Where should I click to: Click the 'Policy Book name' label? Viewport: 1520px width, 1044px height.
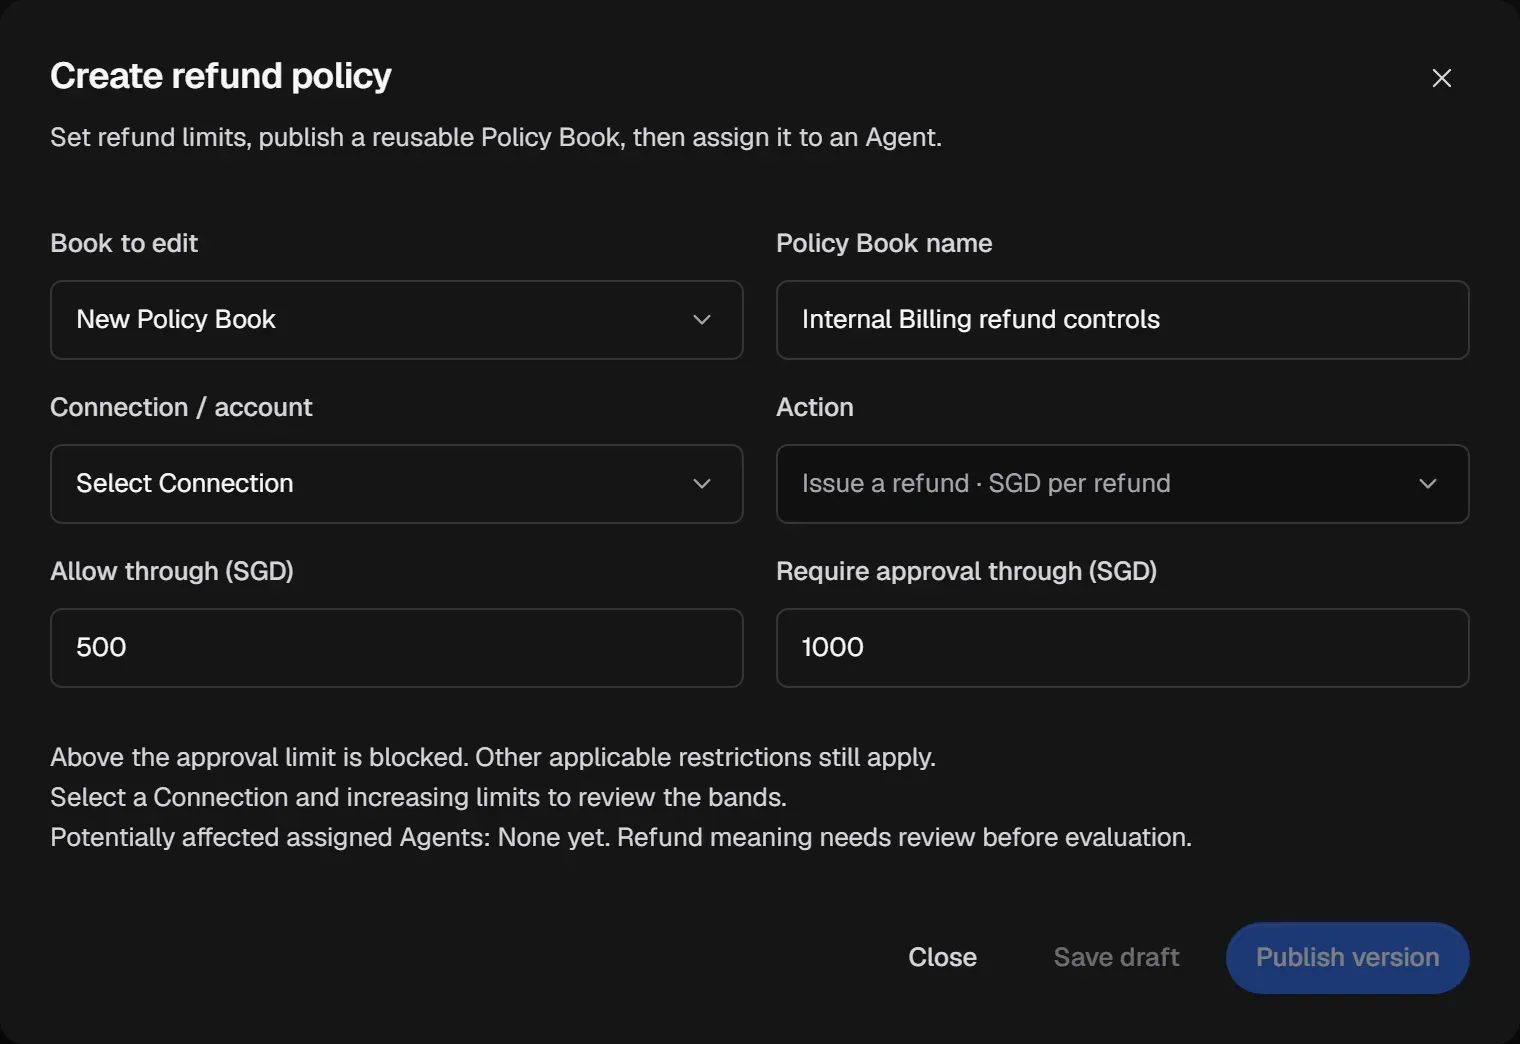[x=884, y=243]
